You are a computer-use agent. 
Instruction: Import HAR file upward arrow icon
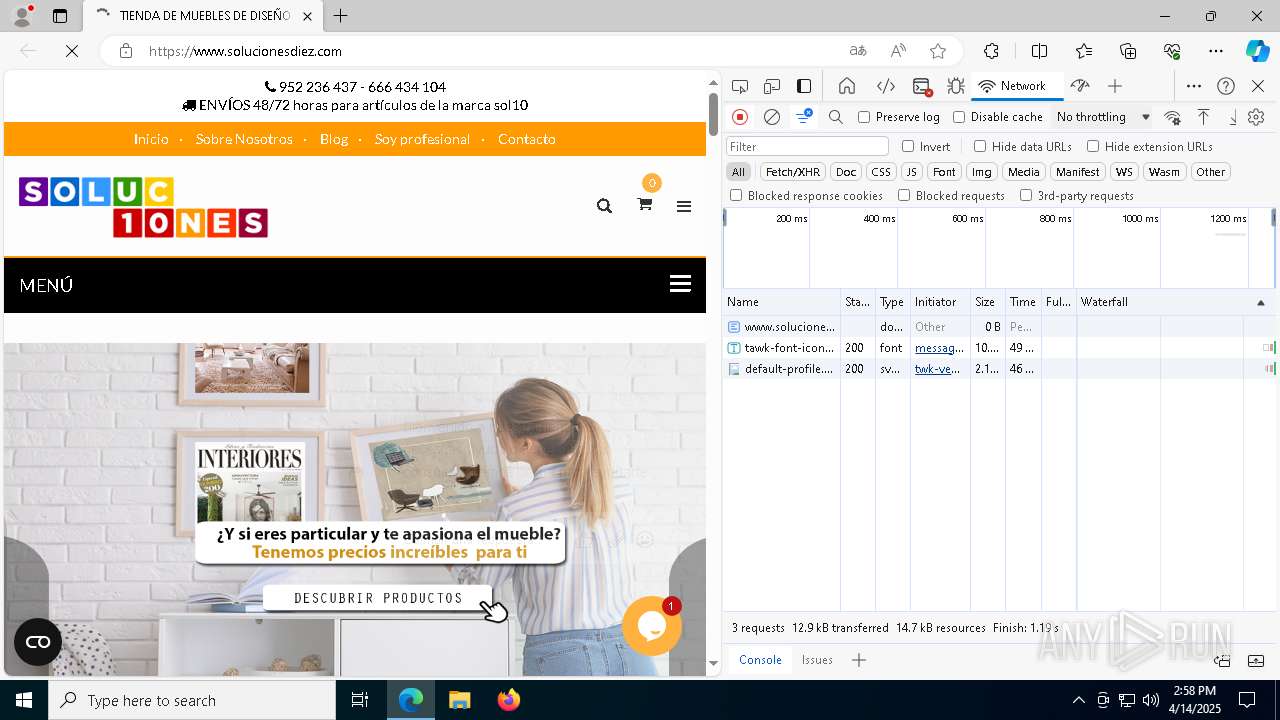1204,117
